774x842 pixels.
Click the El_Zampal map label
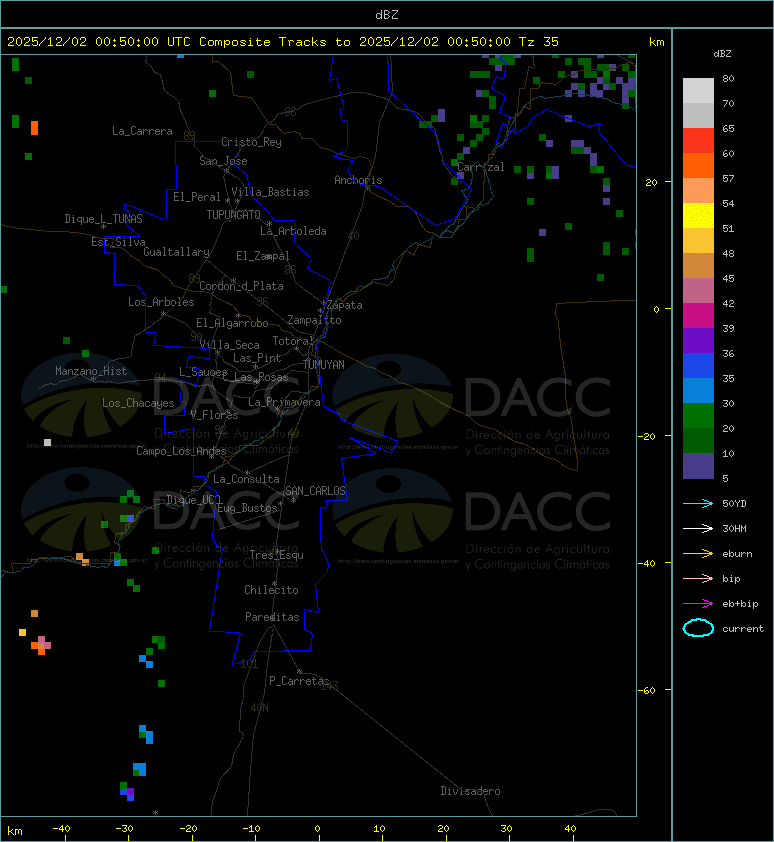[263, 256]
